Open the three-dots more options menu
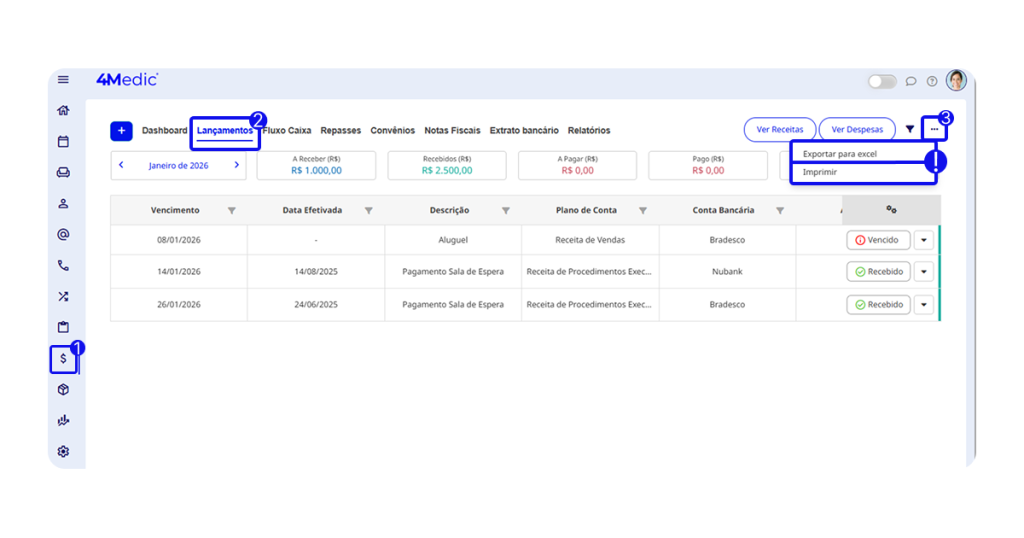 point(934,130)
